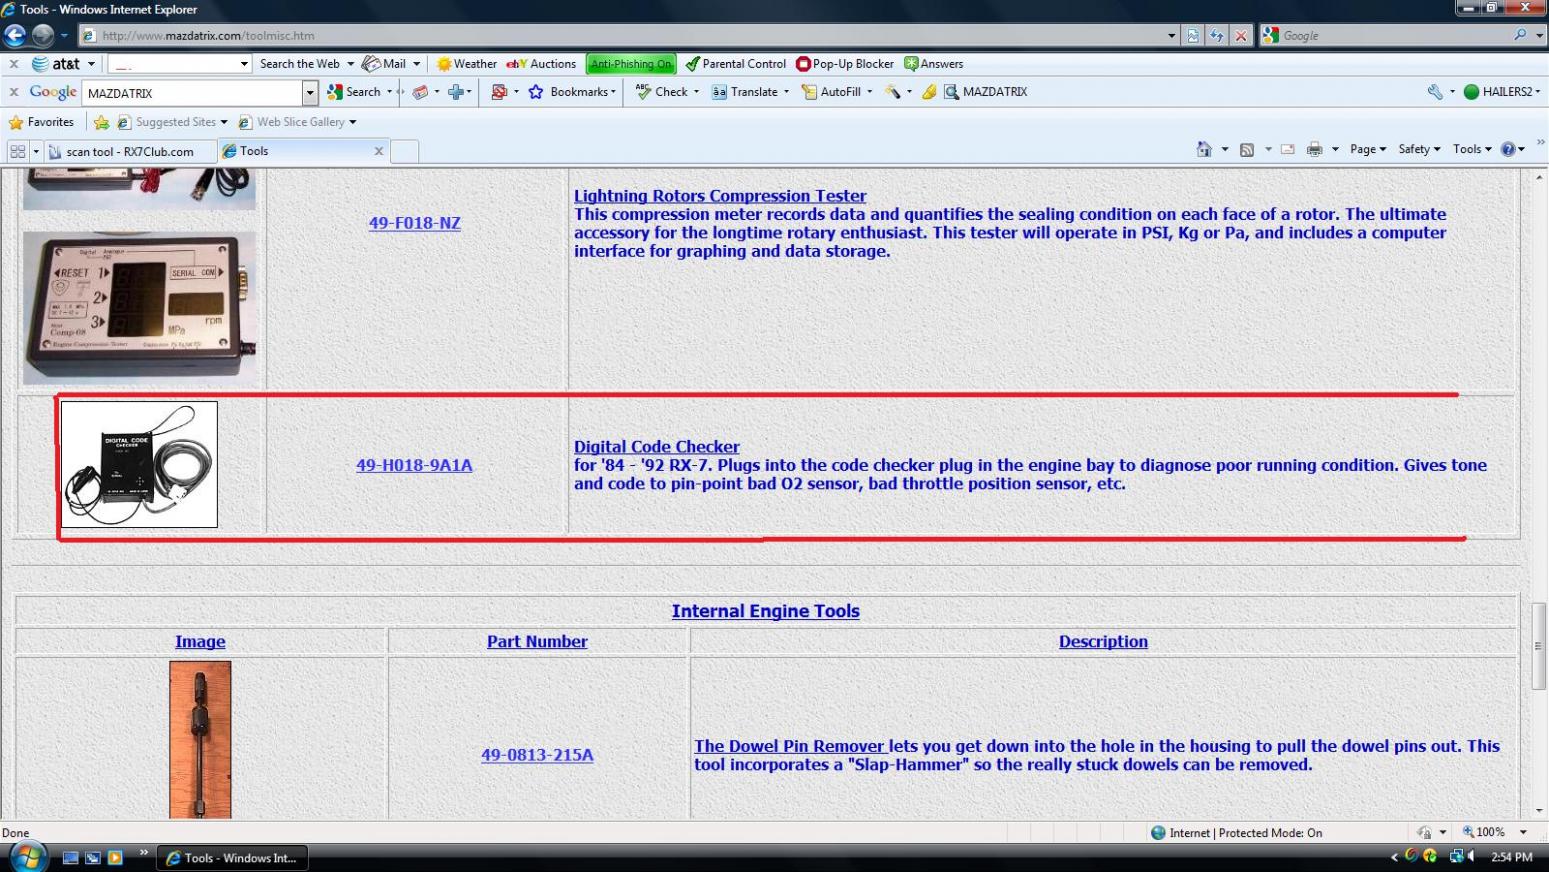Click the browser Back arrow button

15,35
